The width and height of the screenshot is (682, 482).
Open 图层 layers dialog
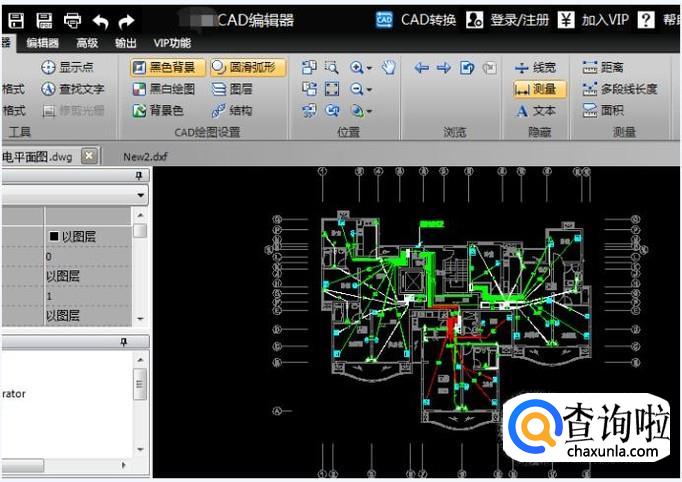pos(232,89)
